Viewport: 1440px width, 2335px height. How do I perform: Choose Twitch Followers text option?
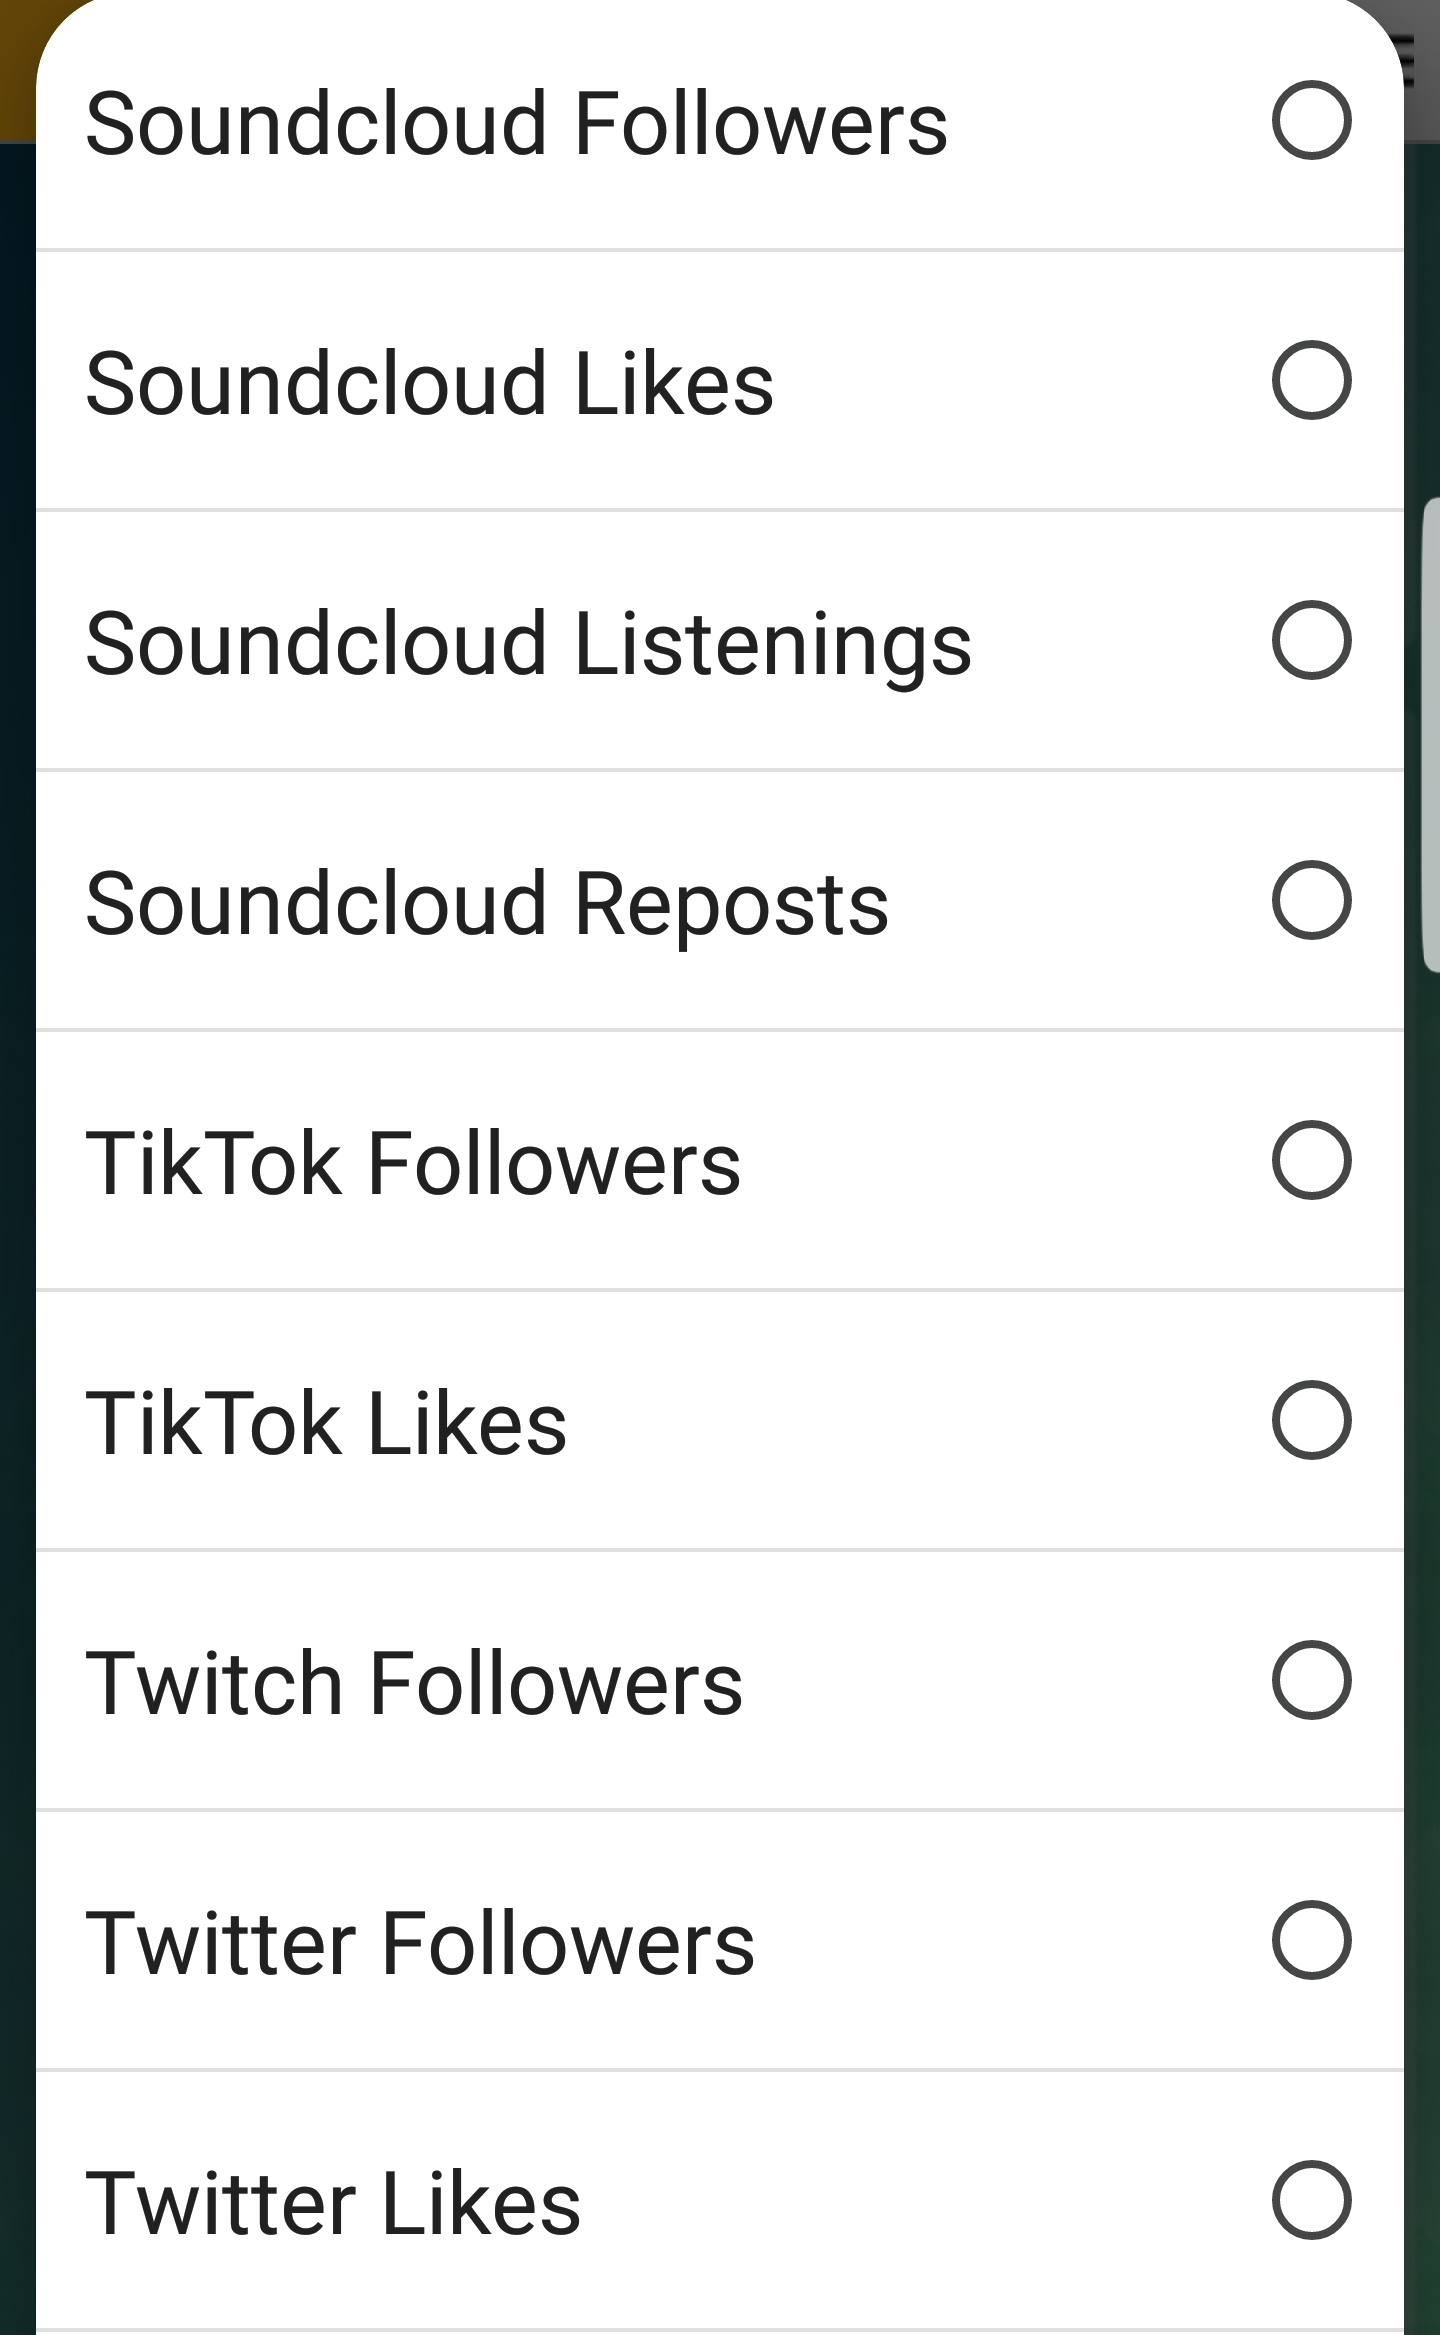[414, 1683]
